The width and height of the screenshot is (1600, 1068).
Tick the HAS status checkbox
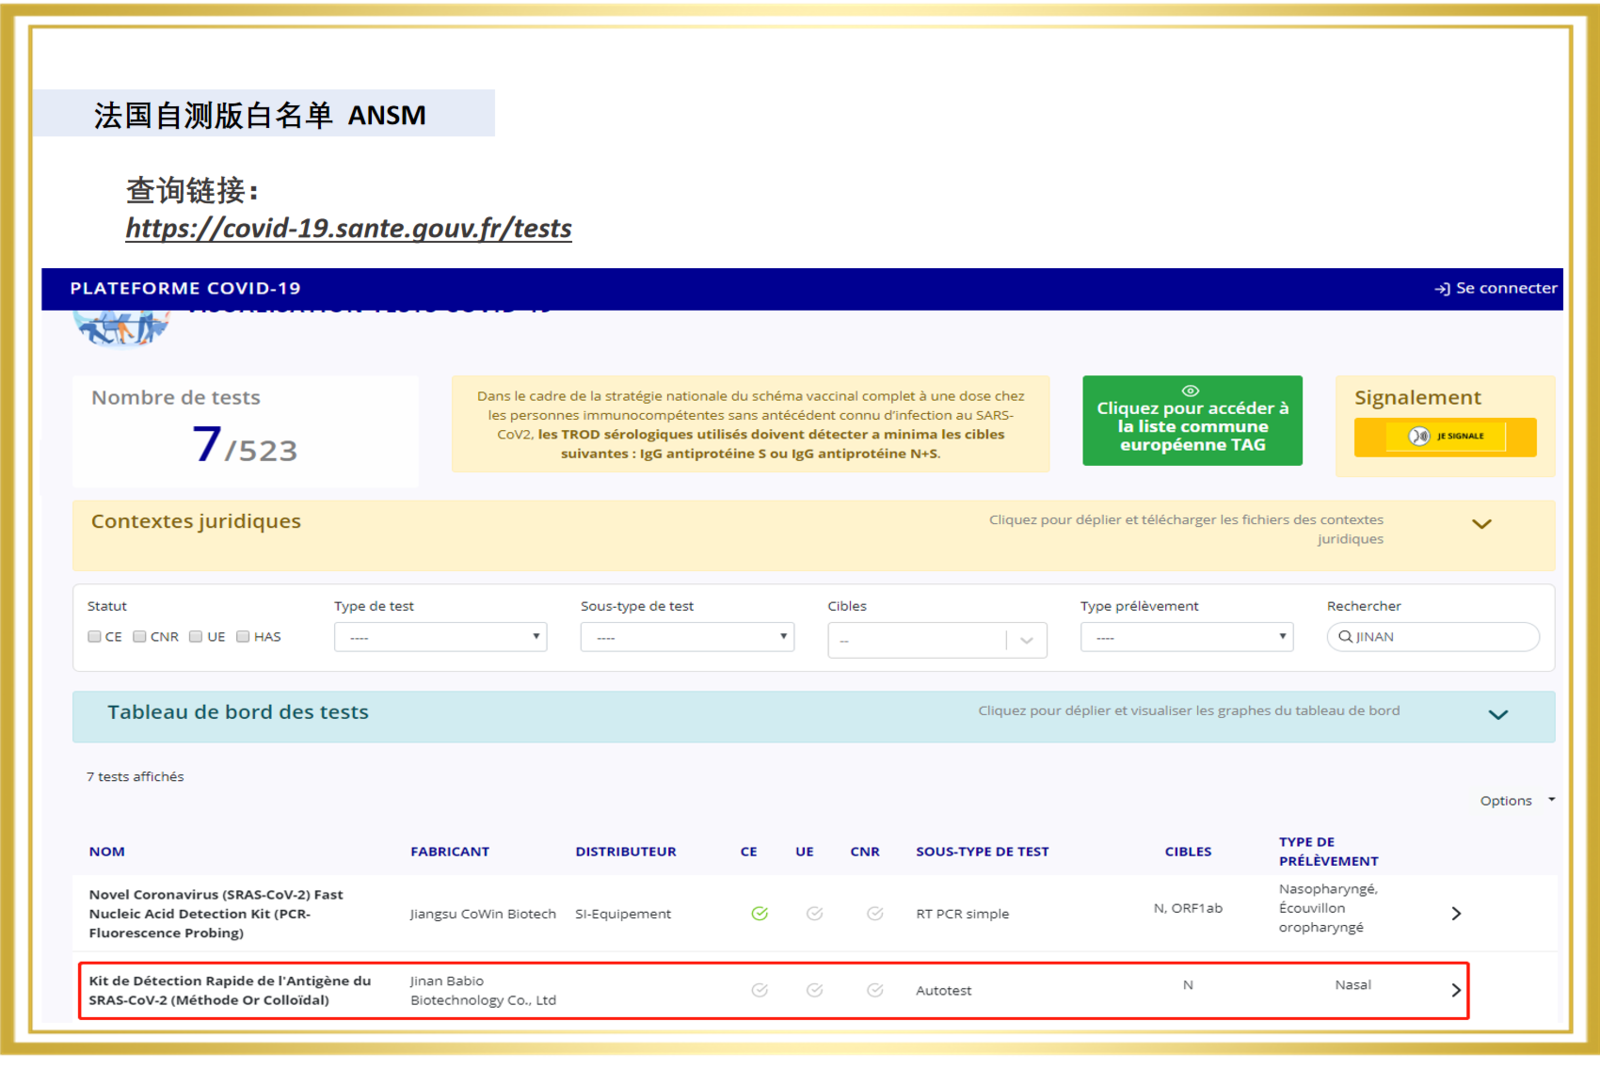(x=242, y=636)
